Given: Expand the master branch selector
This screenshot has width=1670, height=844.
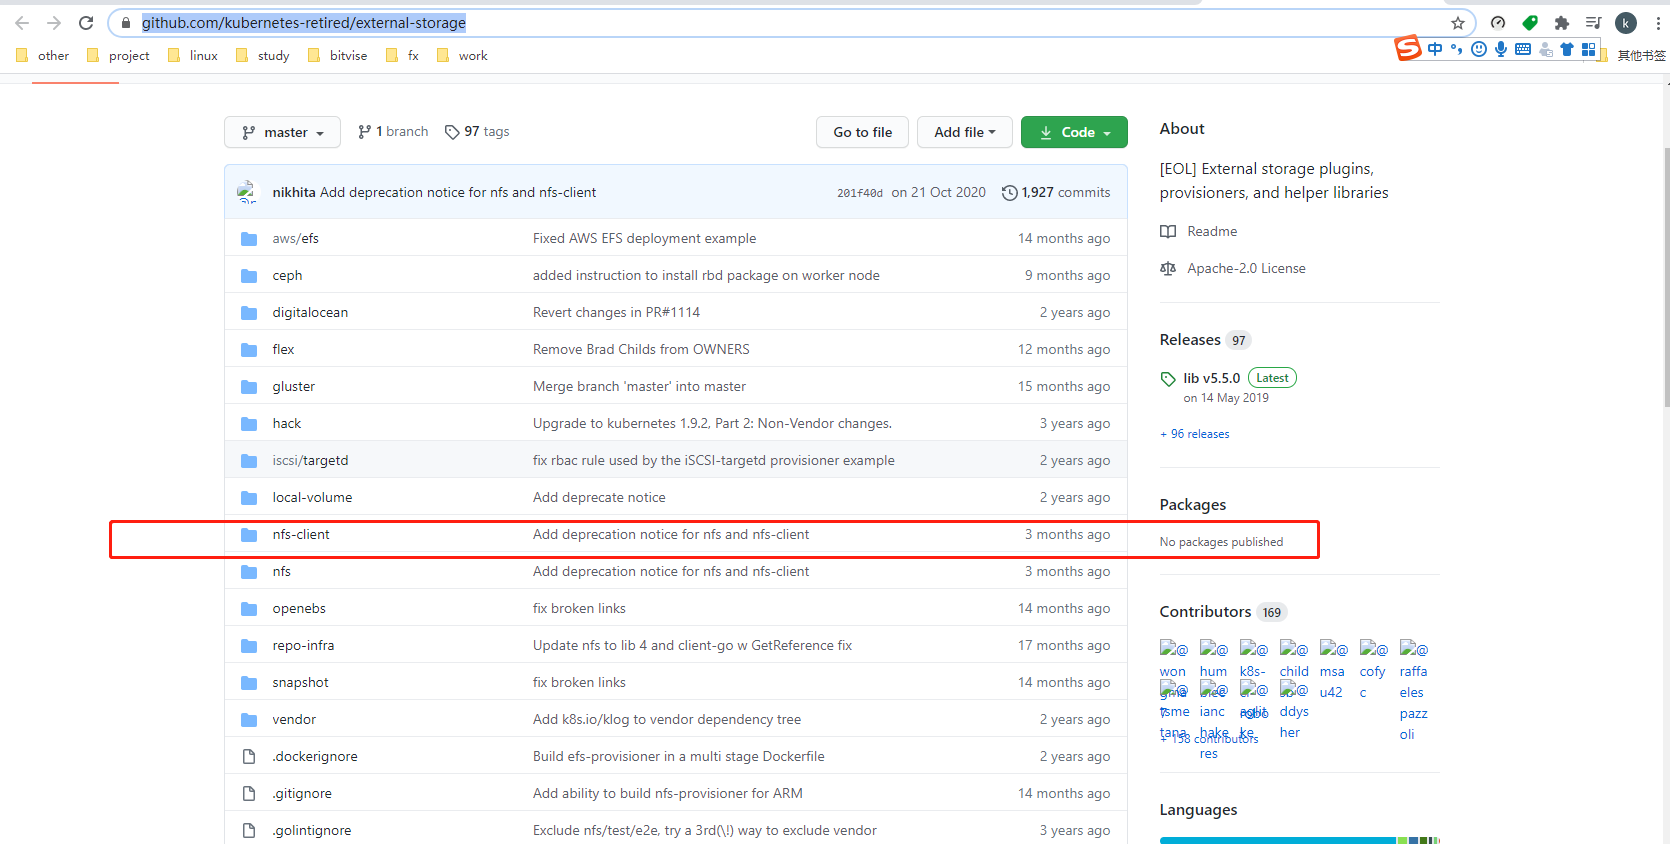Looking at the screenshot, I should [282, 132].
